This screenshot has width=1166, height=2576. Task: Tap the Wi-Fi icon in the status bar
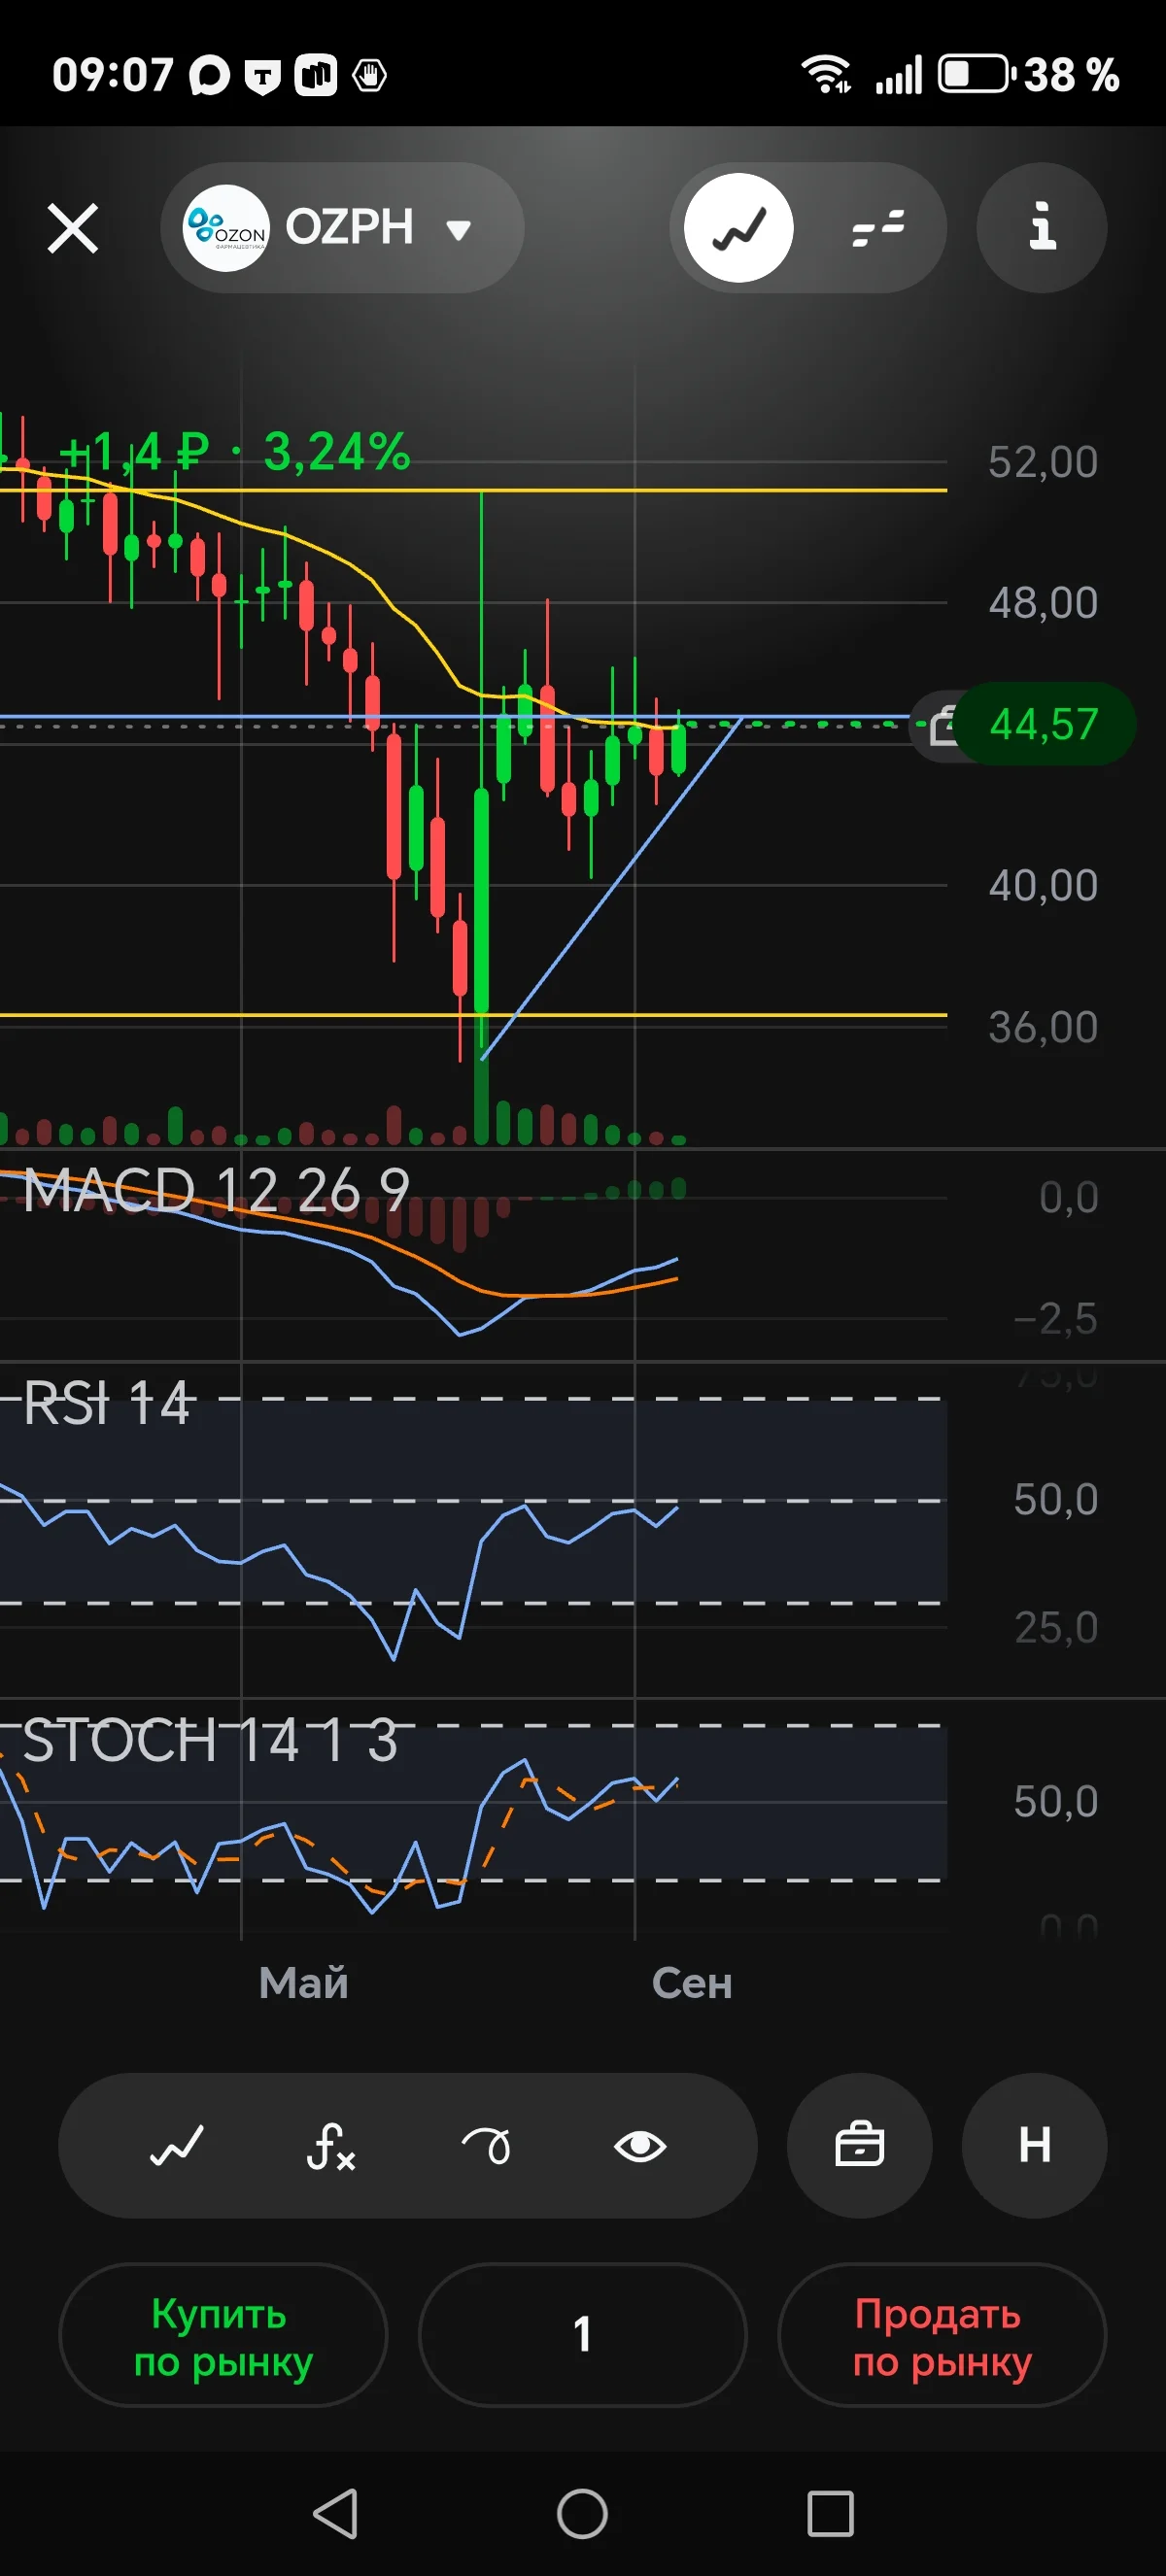[825, 74]
